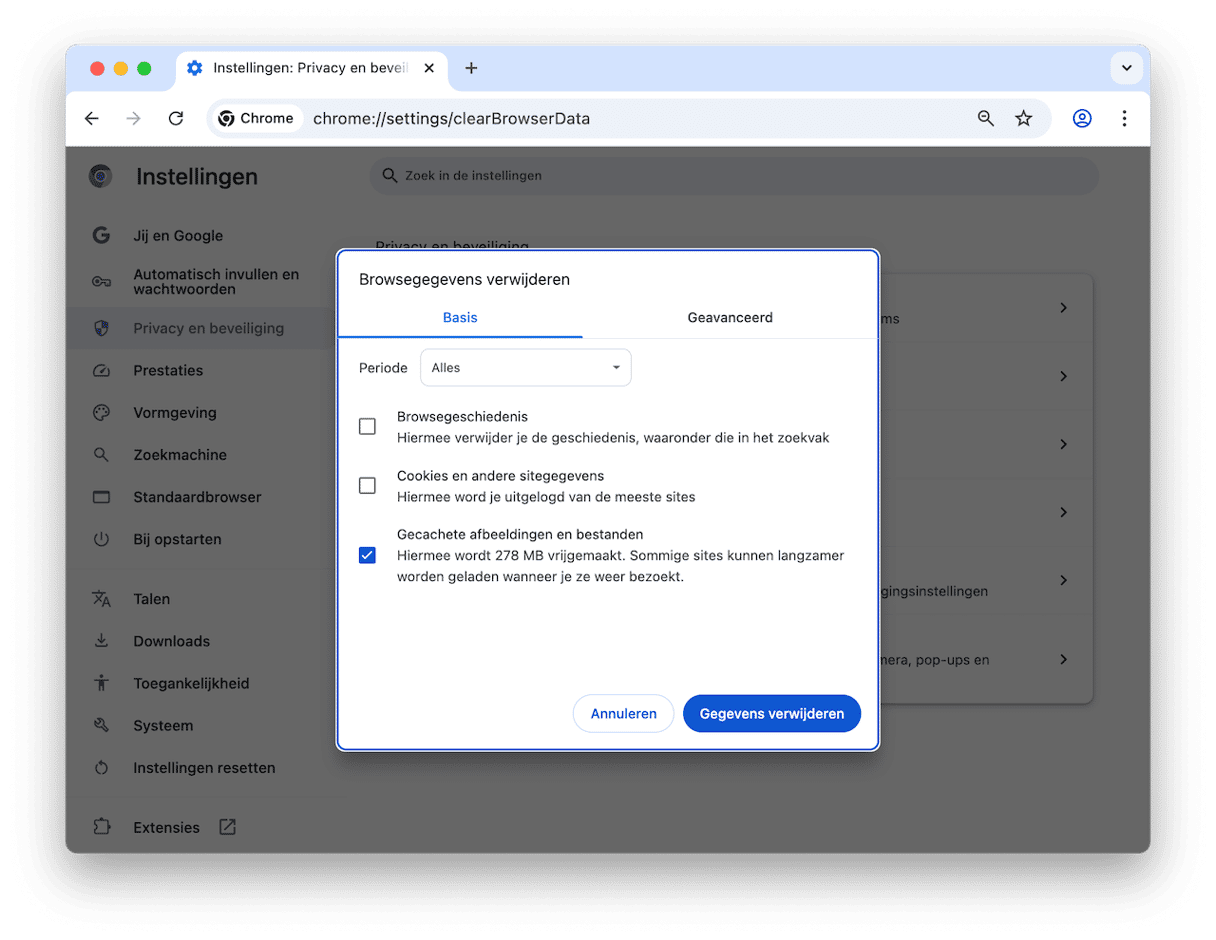Click the reload page icon
This screenshot has width=1216, height=940.
(x=176, y=118)
